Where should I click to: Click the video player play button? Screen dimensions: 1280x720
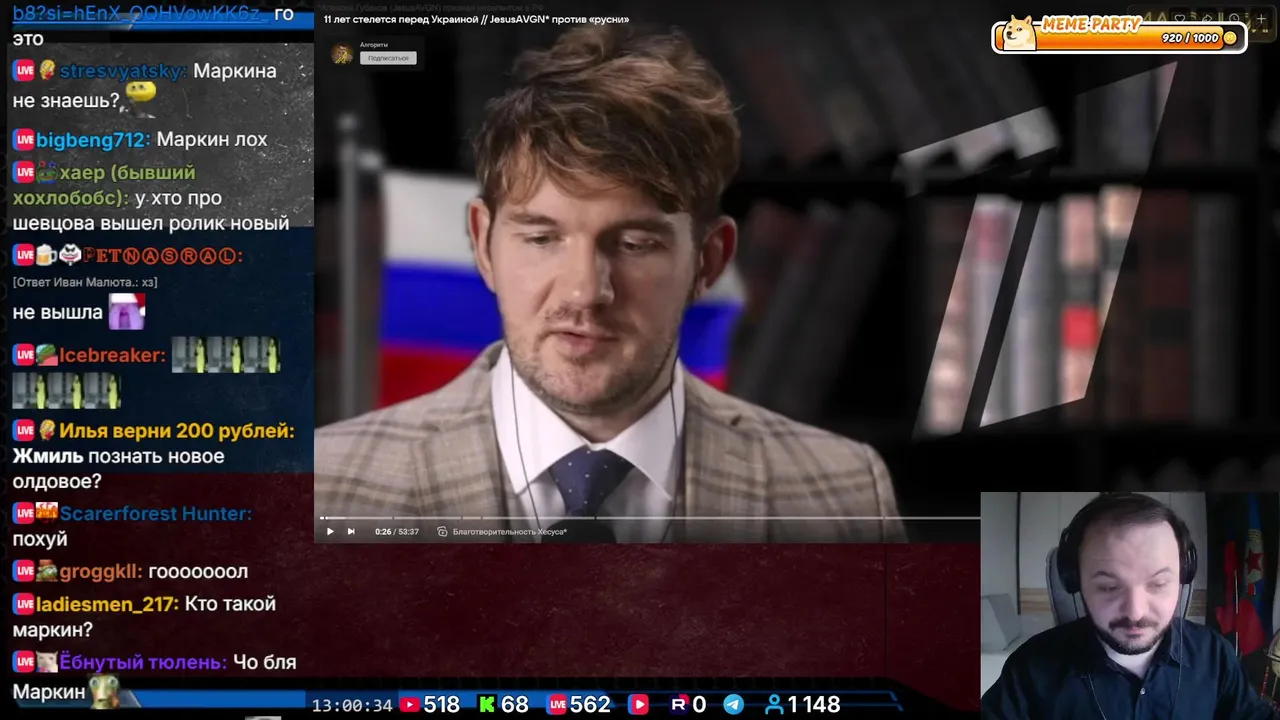[x=330, y=532]
